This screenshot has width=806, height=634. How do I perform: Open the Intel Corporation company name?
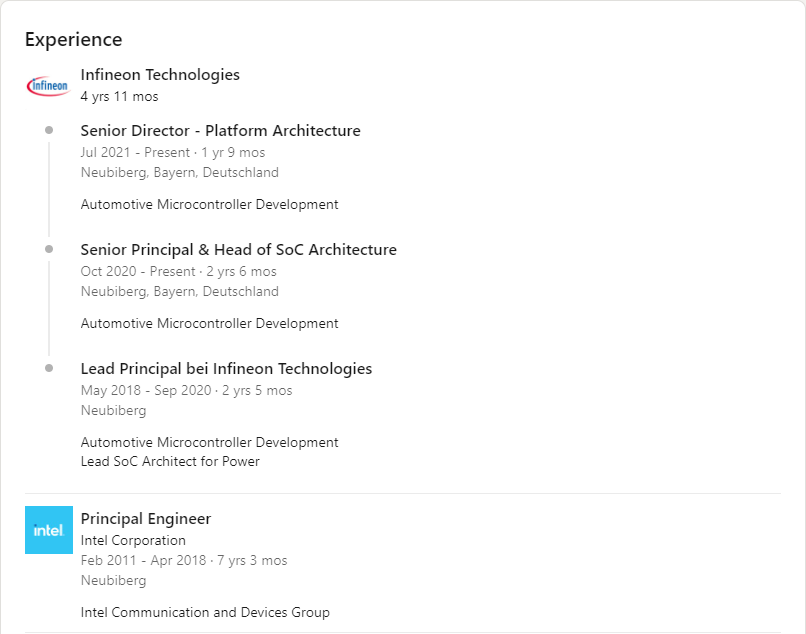(133, 540)
